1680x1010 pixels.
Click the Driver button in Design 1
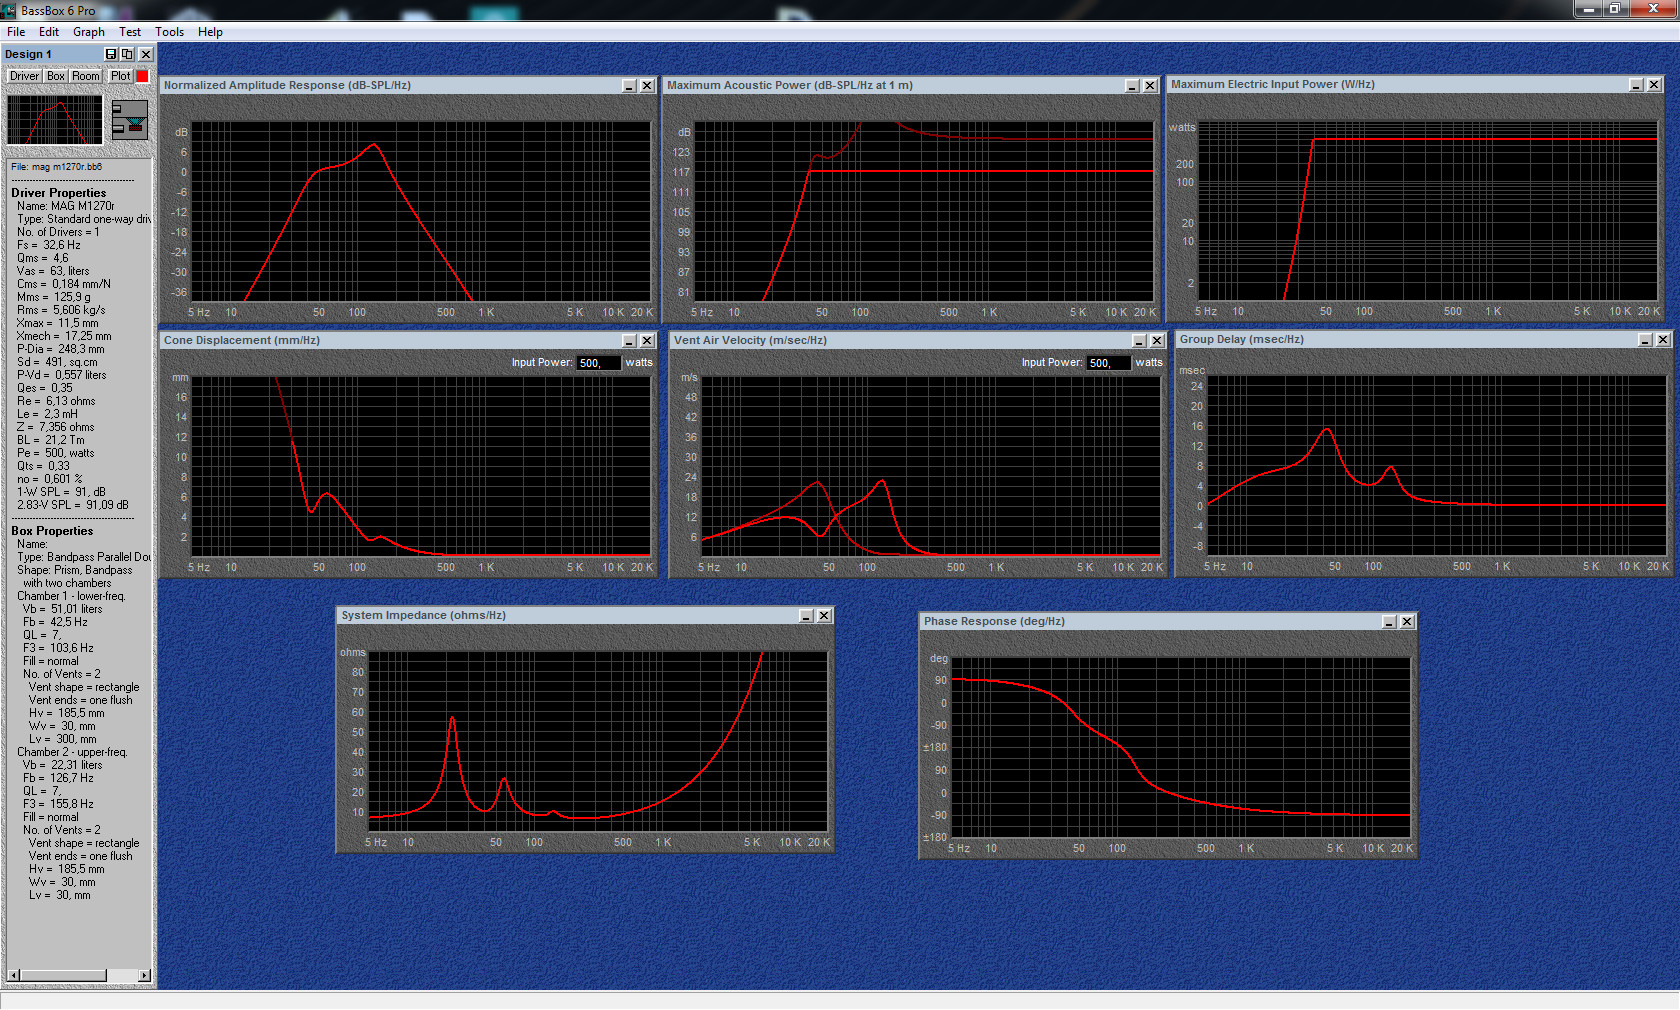24,76
